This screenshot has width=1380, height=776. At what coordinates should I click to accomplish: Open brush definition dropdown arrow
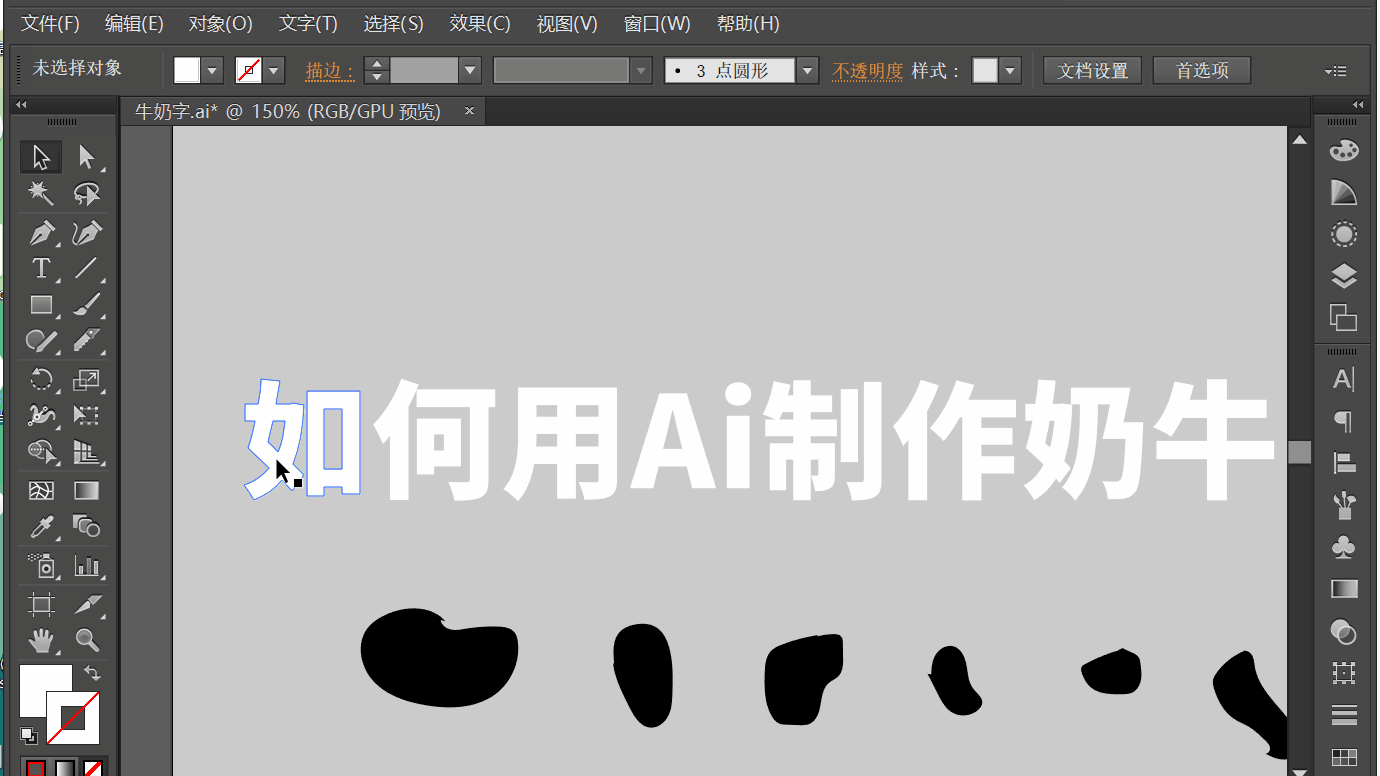coord(808,71)
